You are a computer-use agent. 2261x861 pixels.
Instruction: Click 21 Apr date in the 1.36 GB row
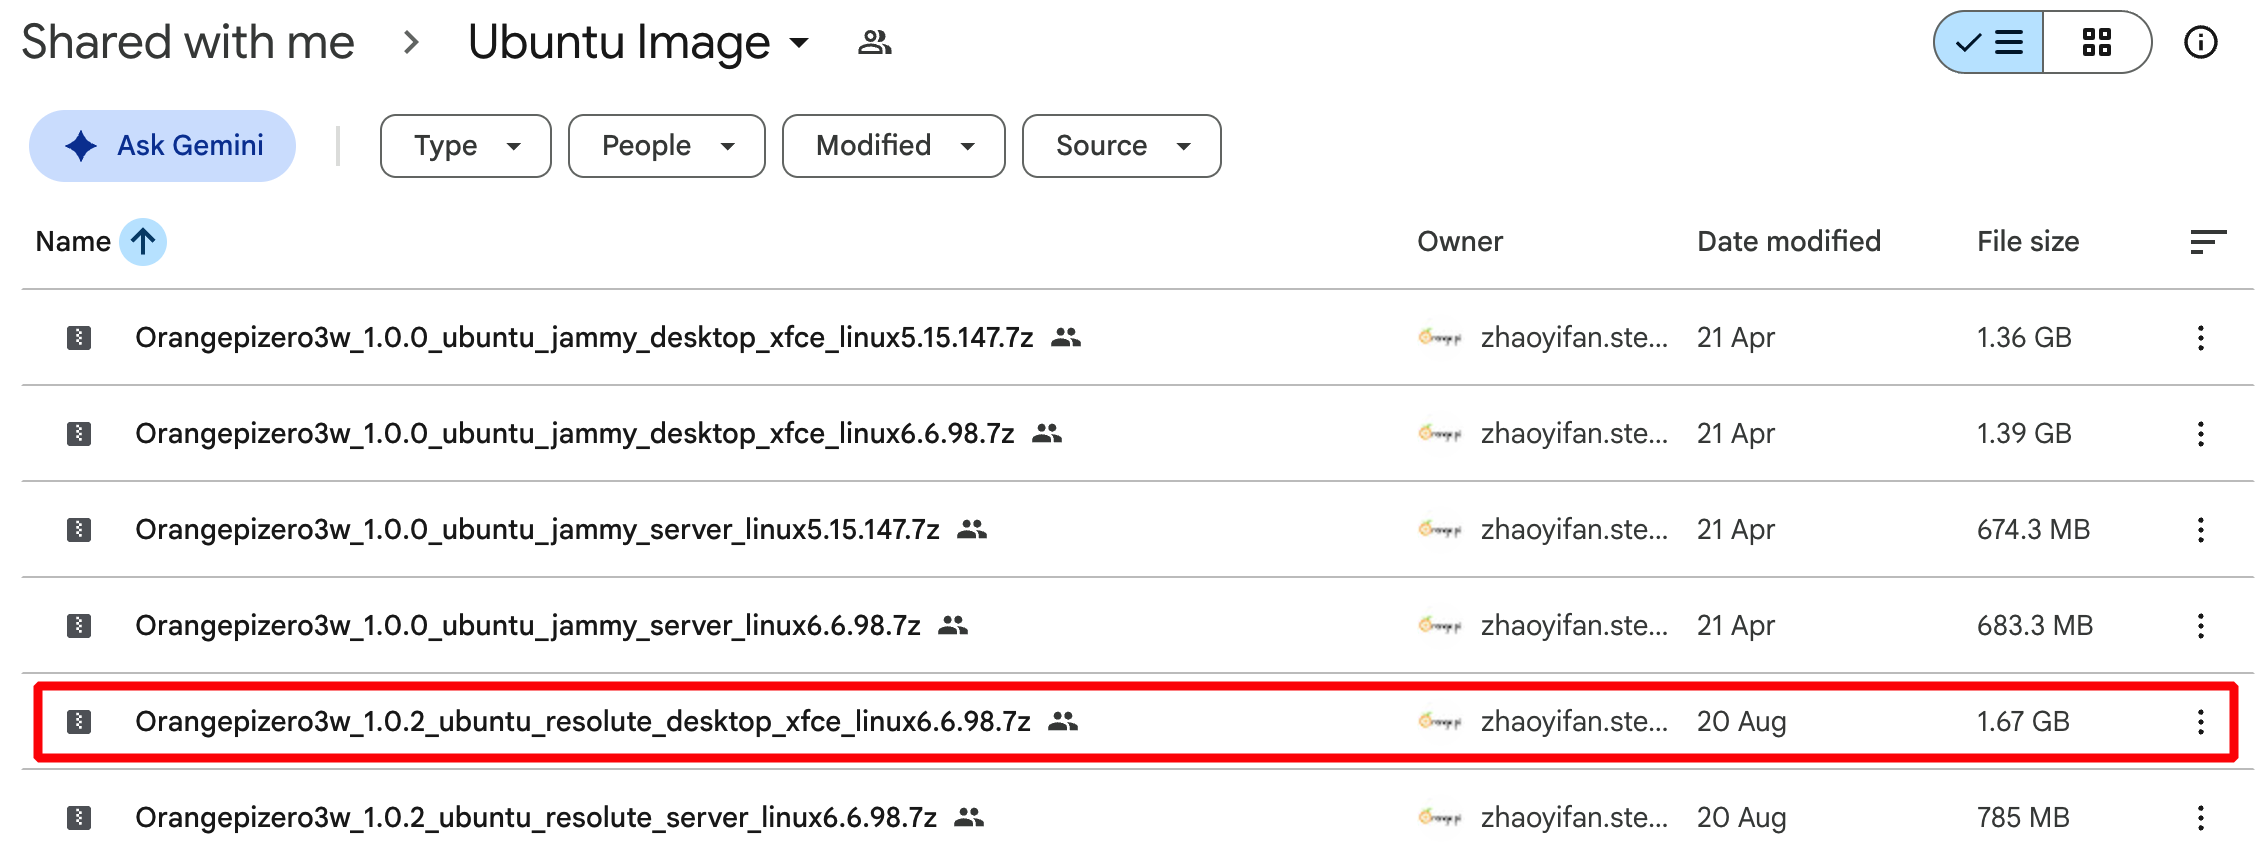click(1736, 338)
